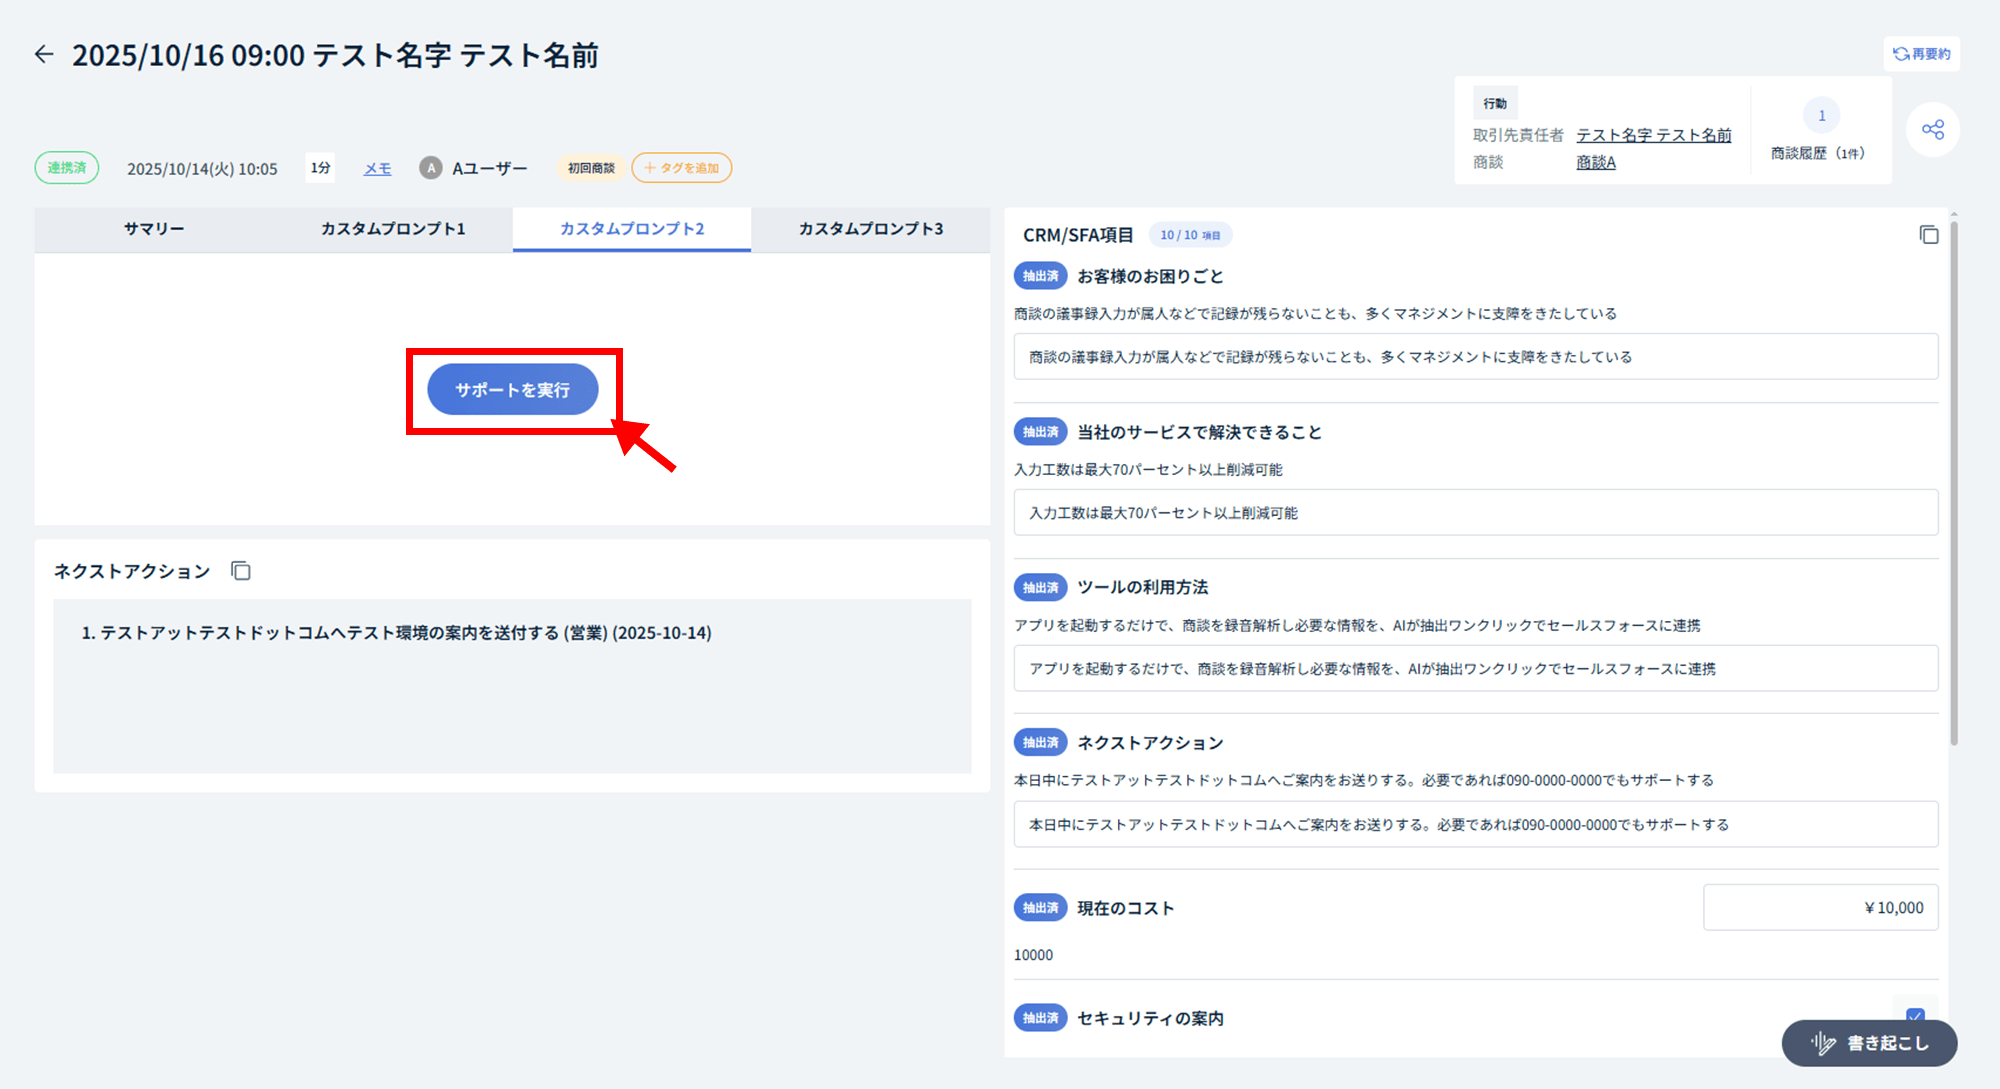Copy CRM/SFA items with copy icon
2000x1089 pixels.
pos(1928,235)
